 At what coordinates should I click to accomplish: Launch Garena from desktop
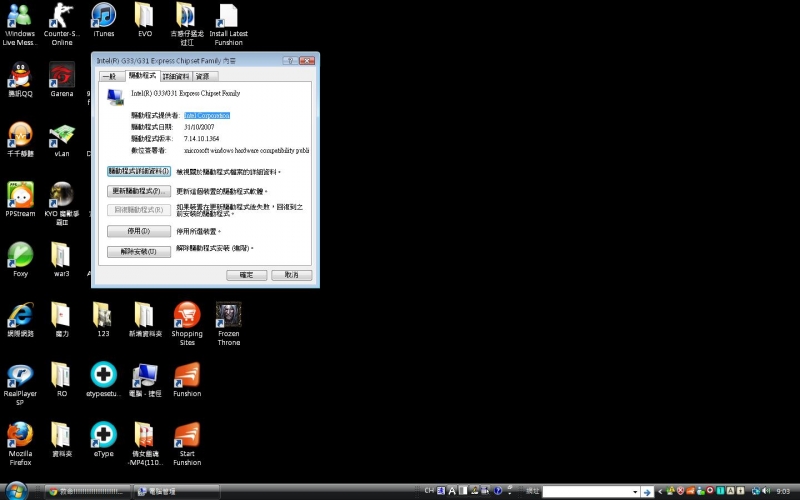tap(62, 80)
